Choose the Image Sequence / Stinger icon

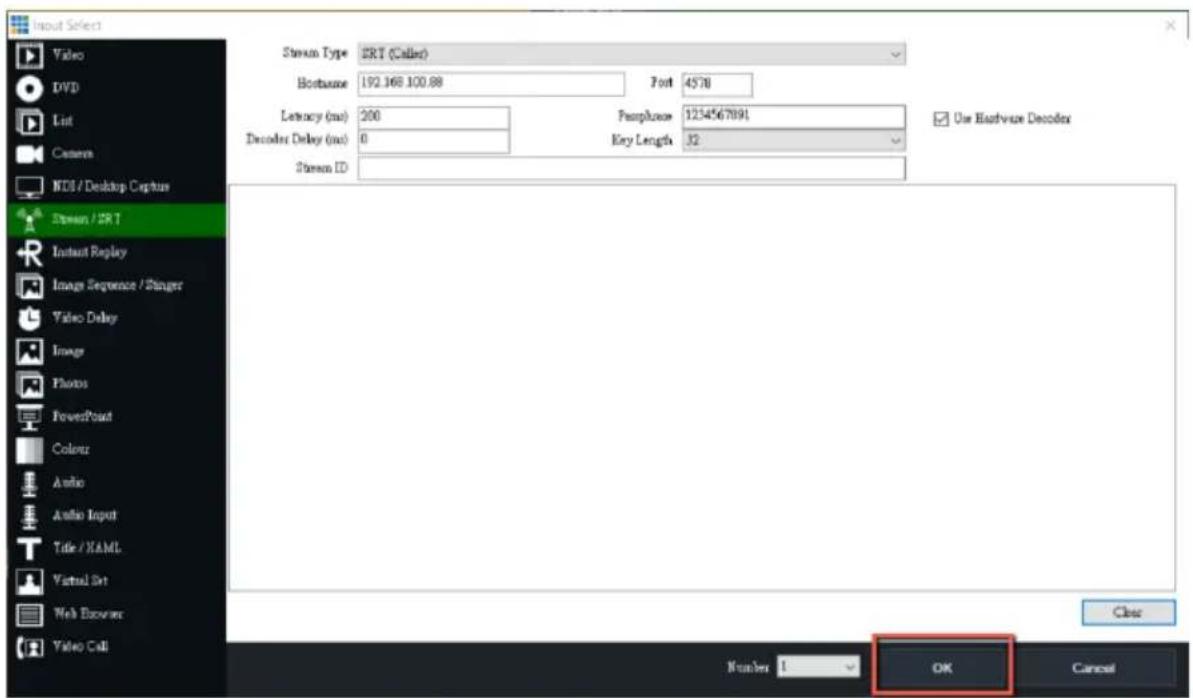coord(30,285)
